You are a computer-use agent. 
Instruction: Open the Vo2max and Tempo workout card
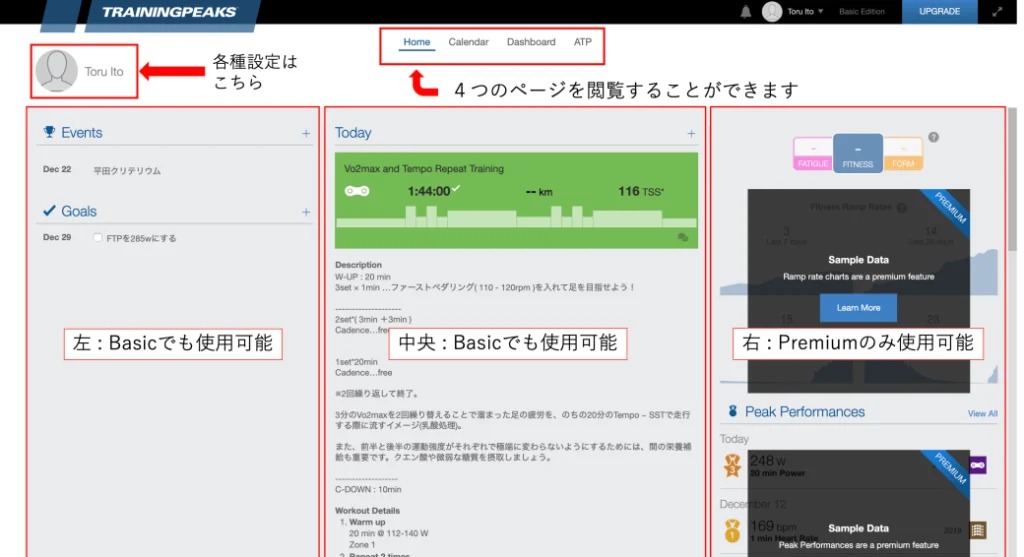[516, 199]
